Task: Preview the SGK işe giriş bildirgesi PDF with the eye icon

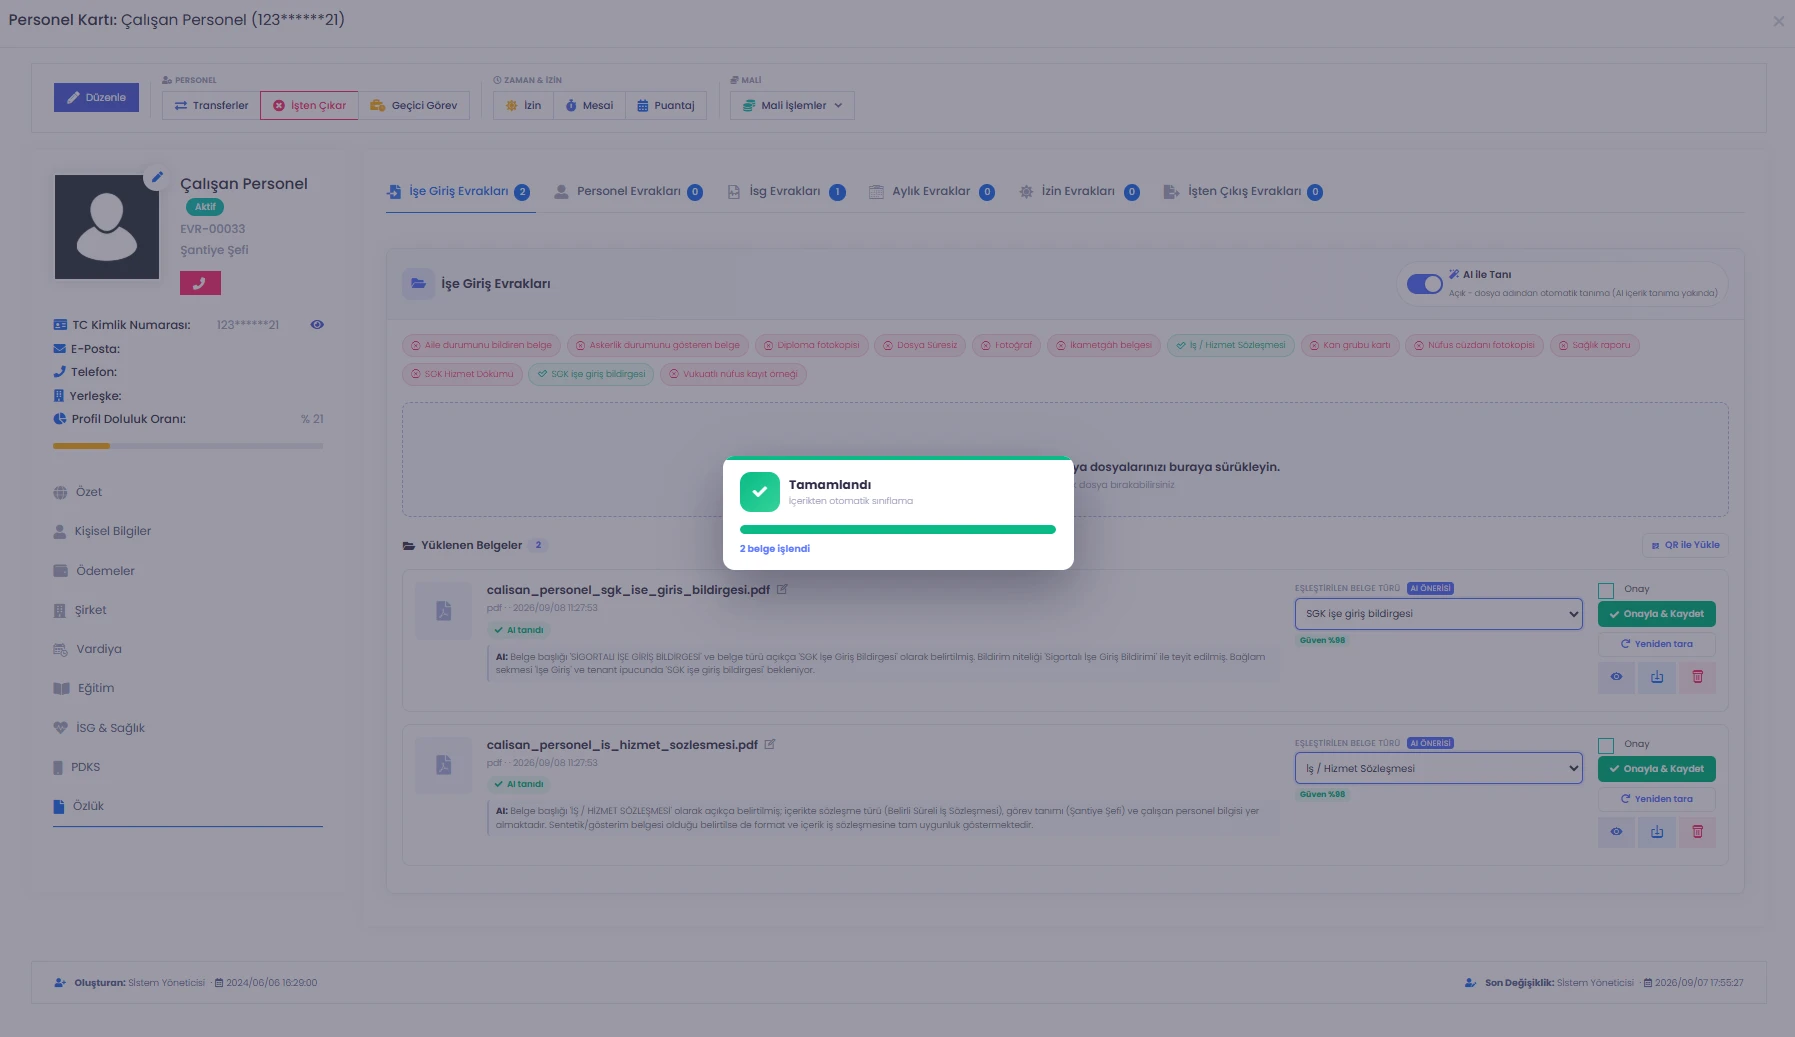Action: click(x=1616, y=677)
